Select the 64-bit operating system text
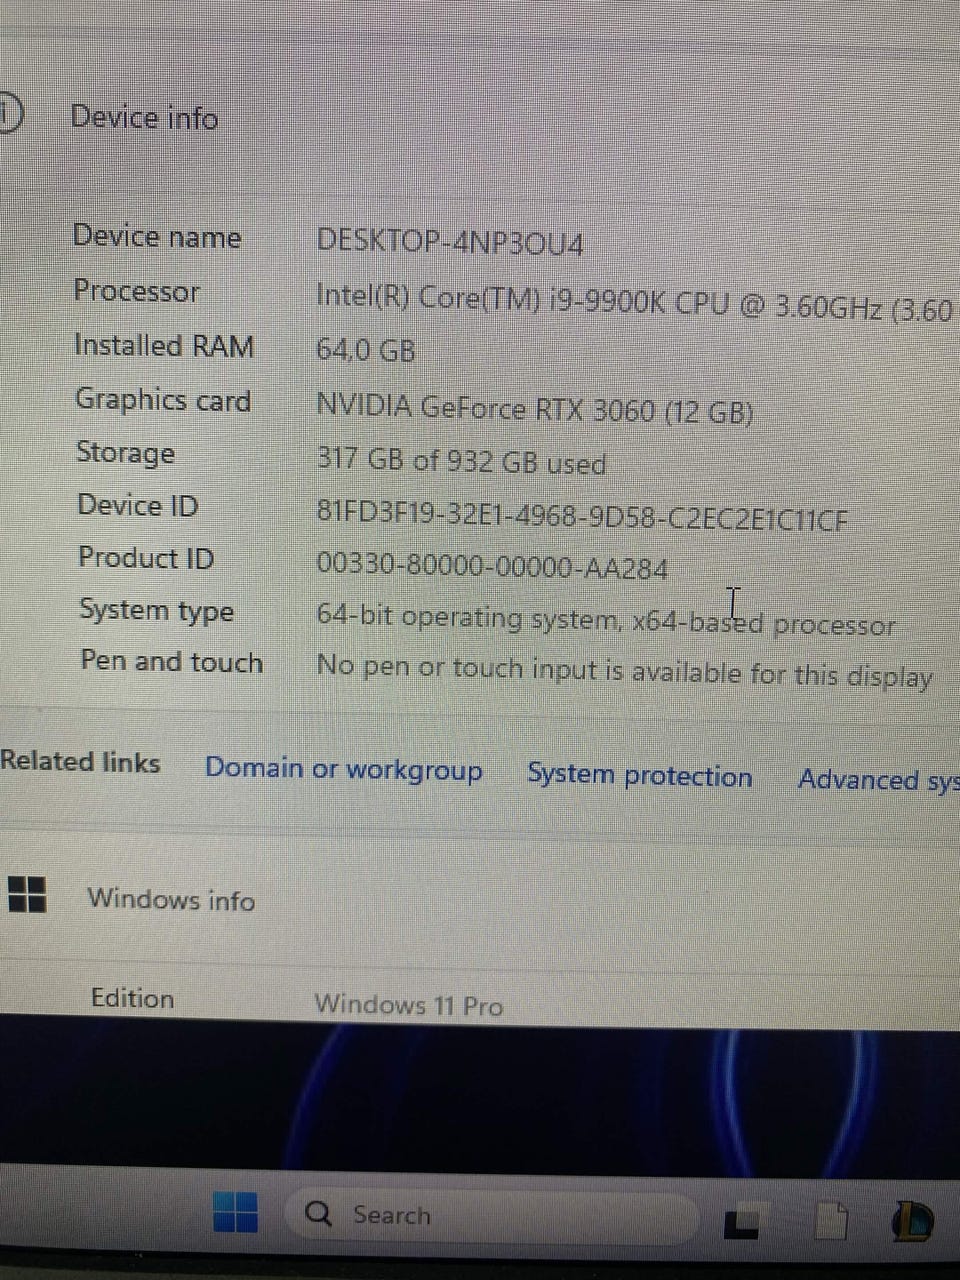Image resolution: width=960 pixels, height=1280 pixels. click(606, 620)
